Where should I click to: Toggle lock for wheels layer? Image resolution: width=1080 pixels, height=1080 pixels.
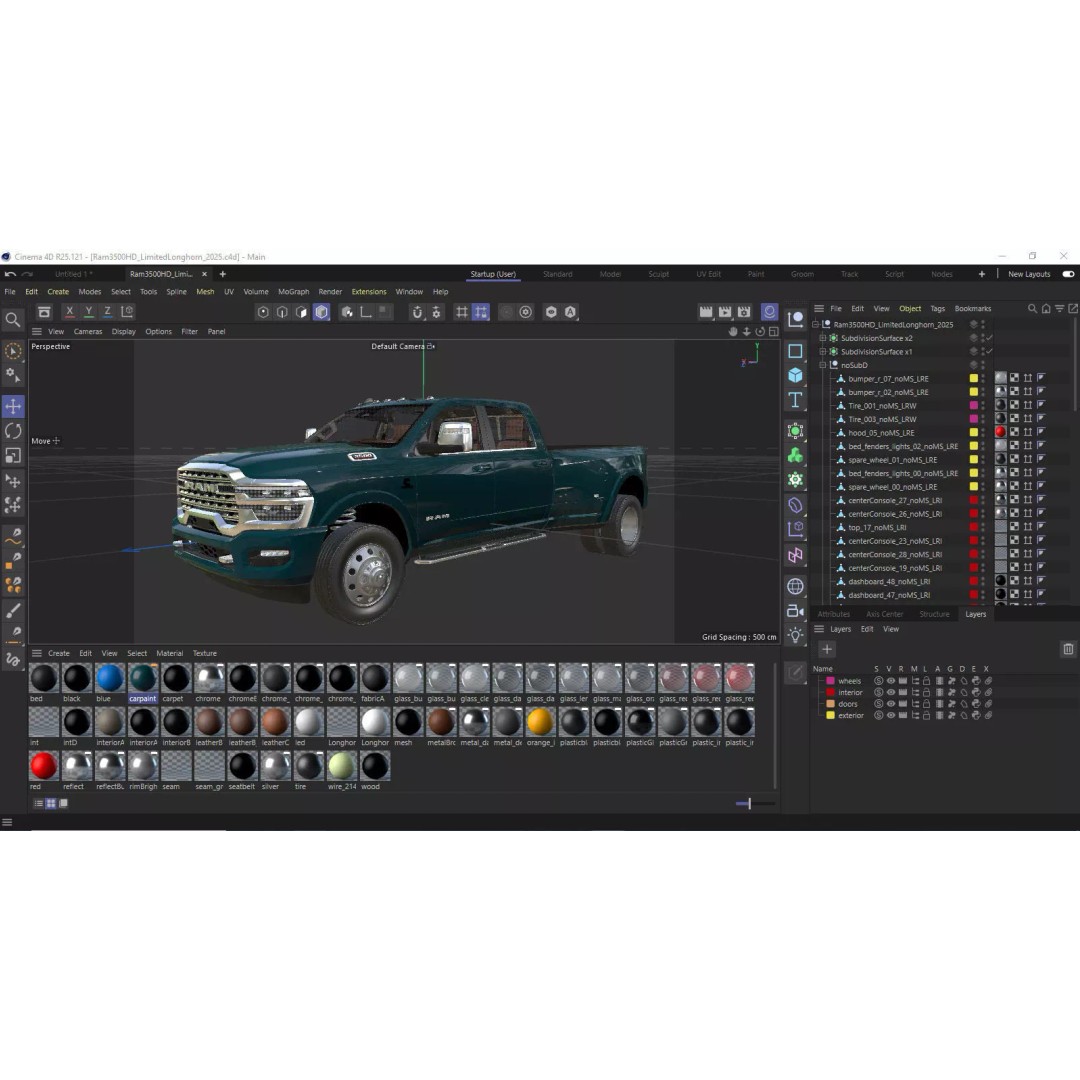pyautogui.click(x=926, y=681)
